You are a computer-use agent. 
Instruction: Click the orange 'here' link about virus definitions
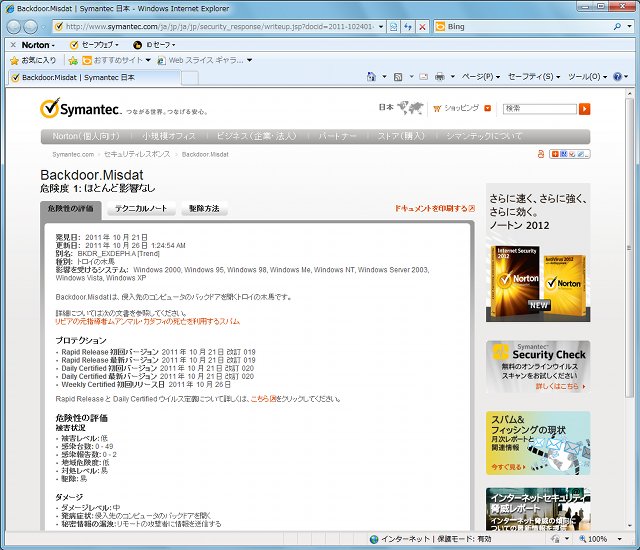[x=264, y=399]
